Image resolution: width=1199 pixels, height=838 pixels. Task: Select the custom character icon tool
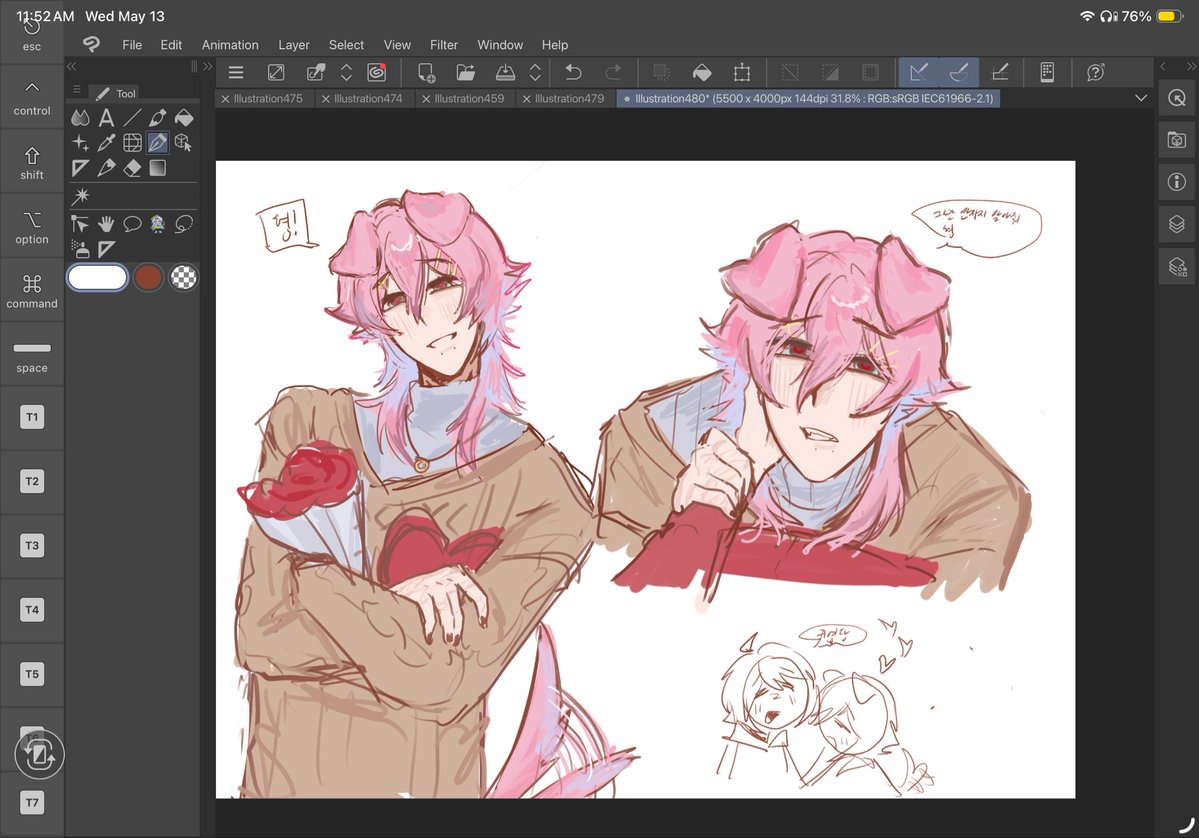[x=158, y=224]
